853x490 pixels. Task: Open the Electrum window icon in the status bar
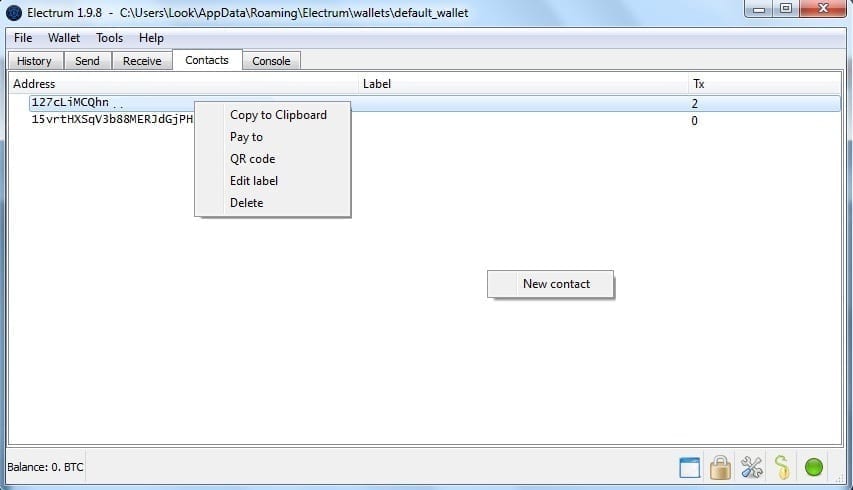690,467
